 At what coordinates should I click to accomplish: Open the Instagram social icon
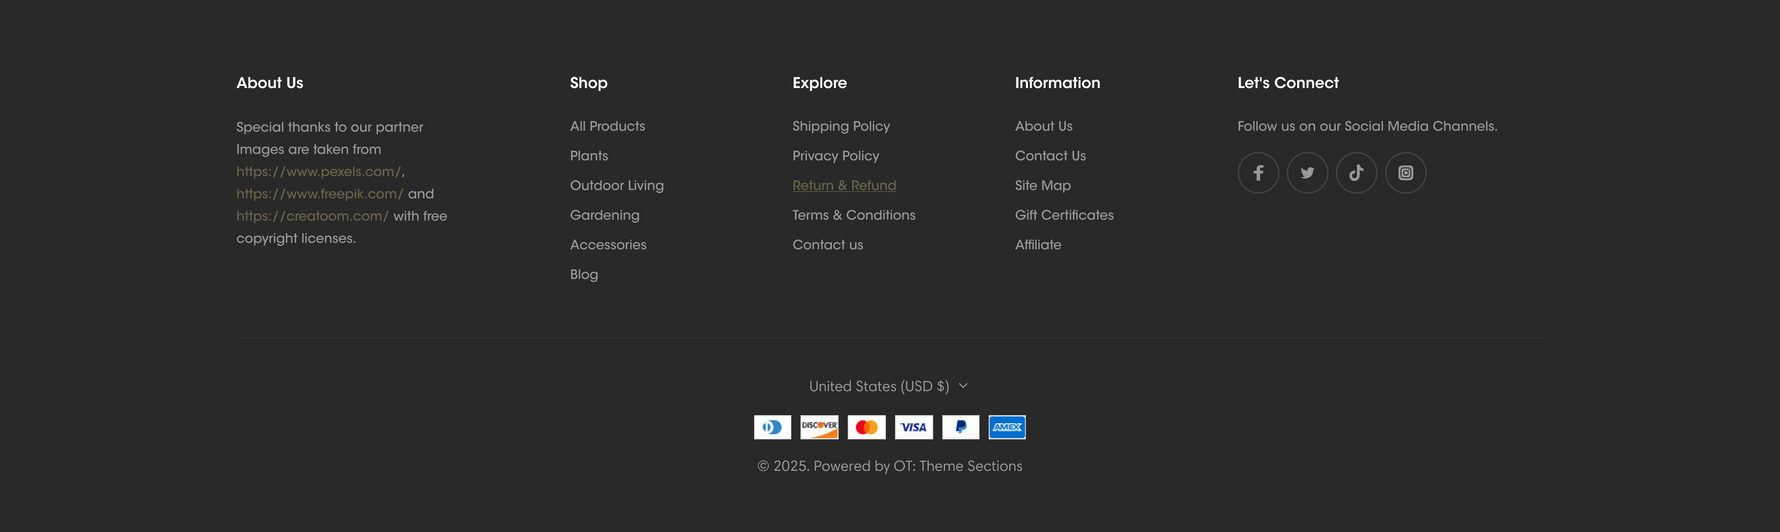click(x=1405, y=173)
